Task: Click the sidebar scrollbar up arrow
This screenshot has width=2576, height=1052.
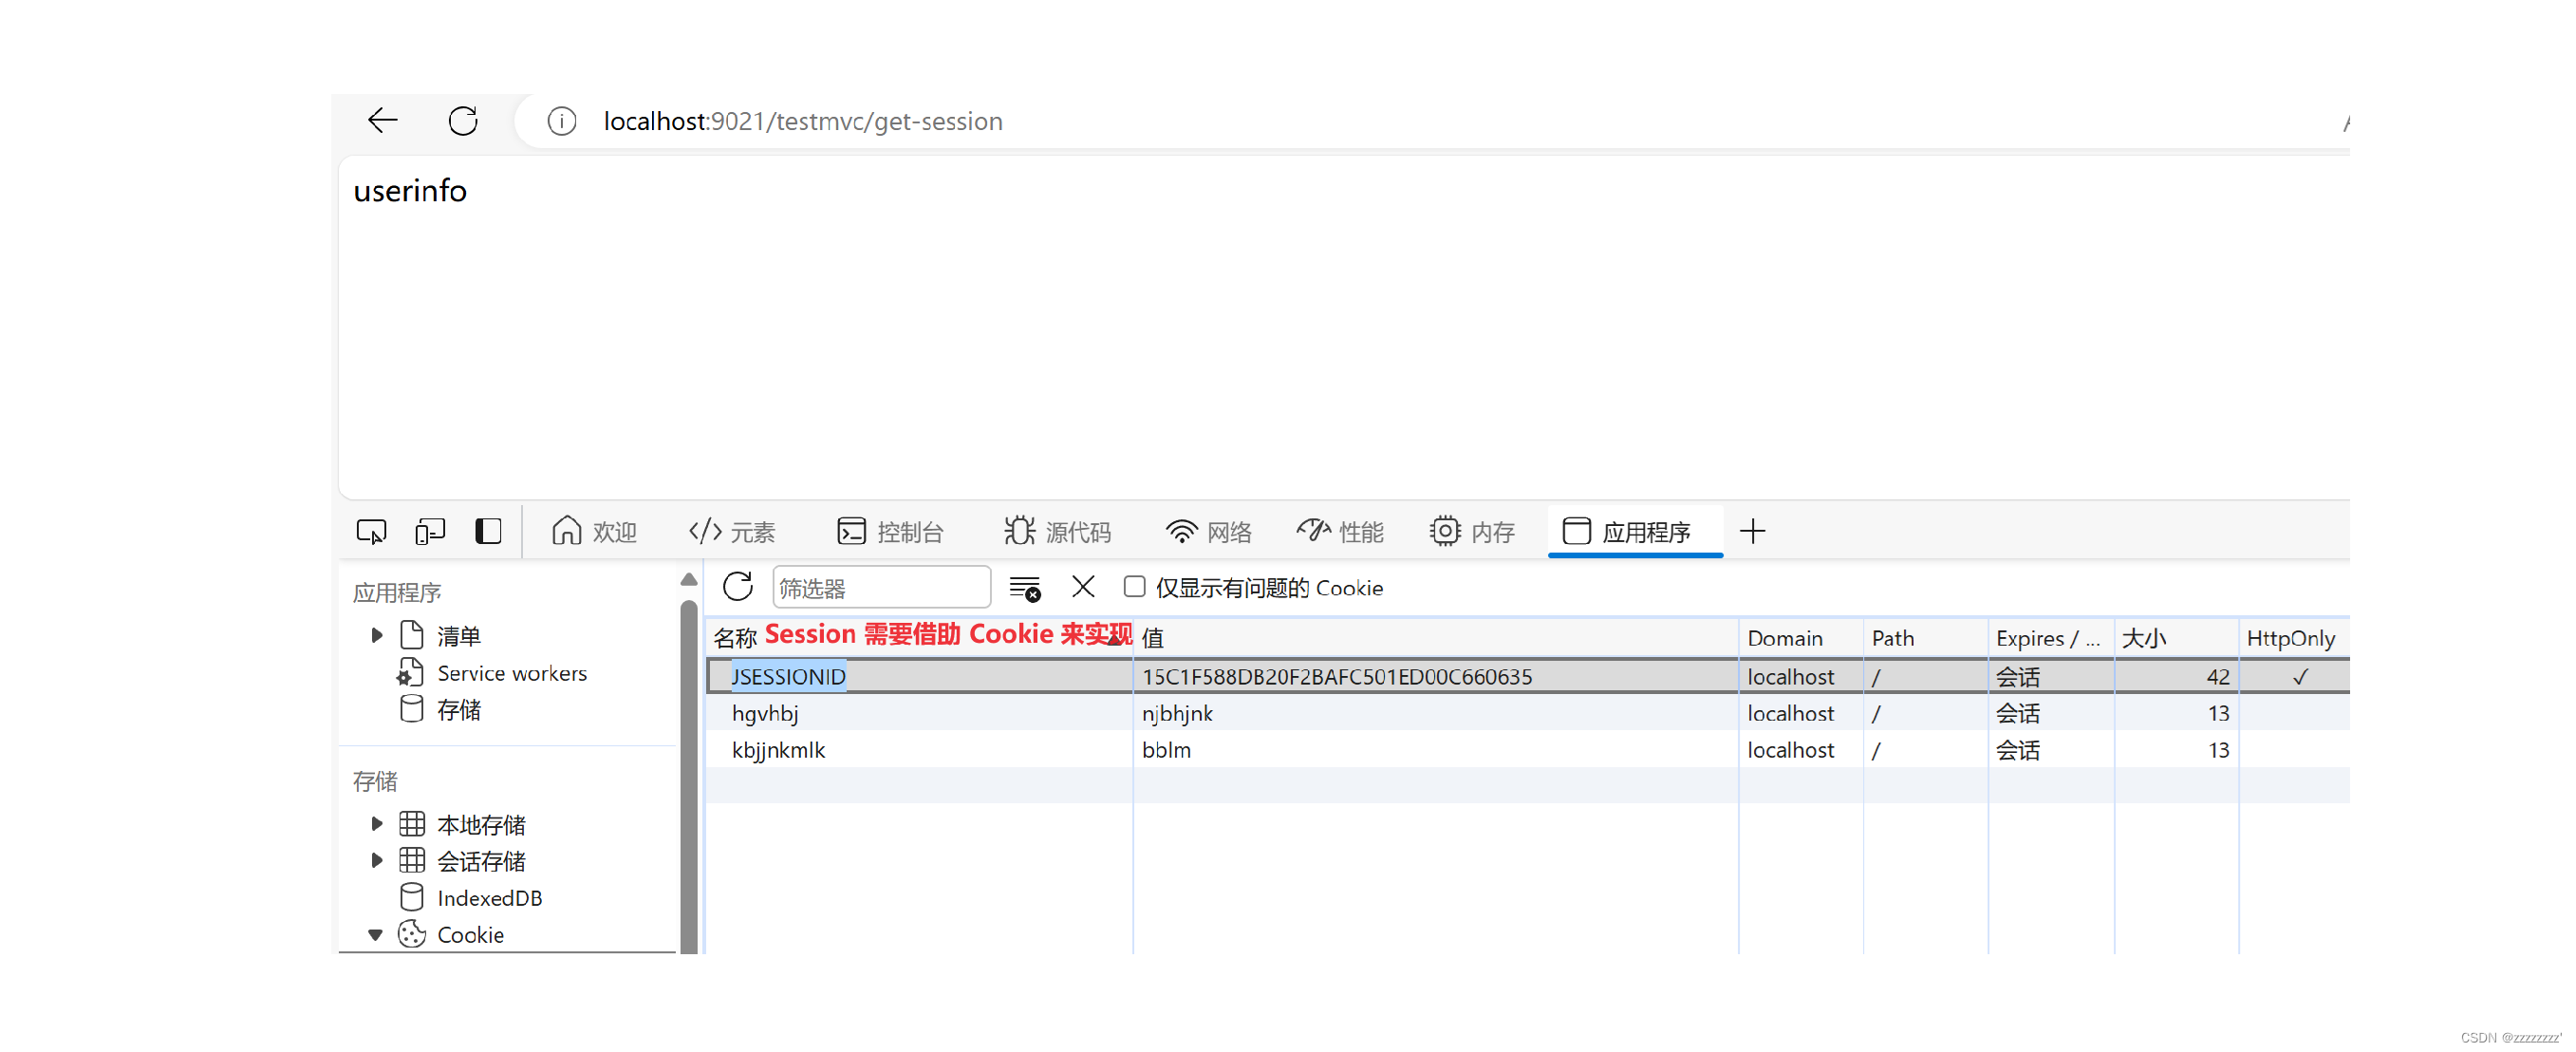Action: click(689, 579)
